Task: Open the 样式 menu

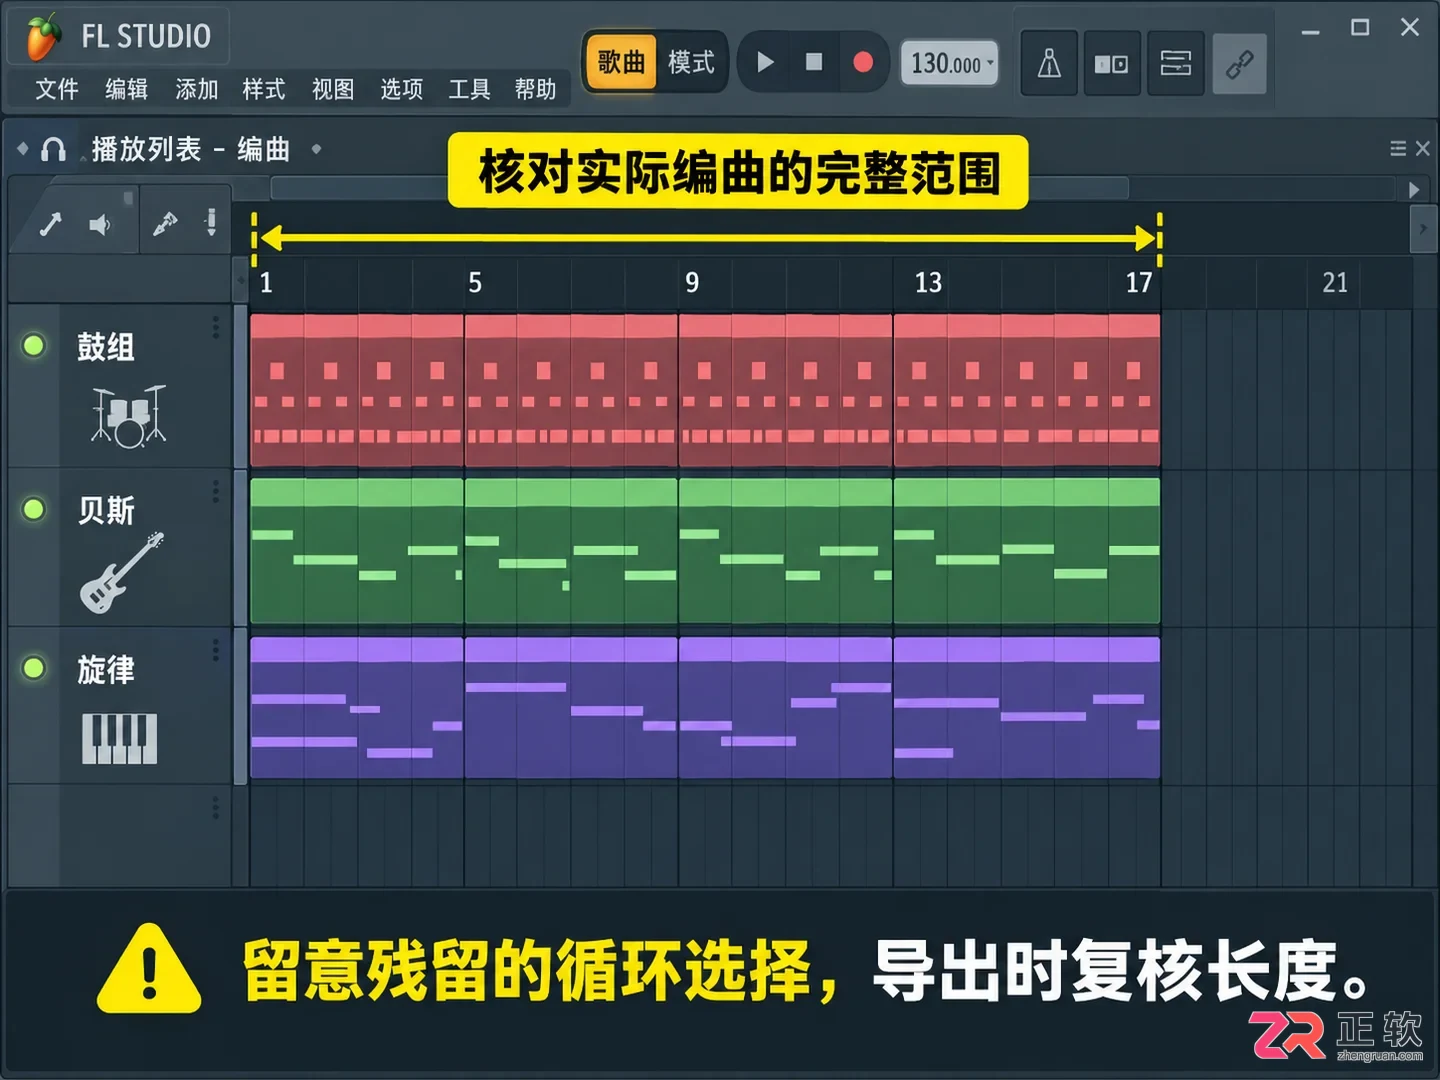Action: (x=264, y=89)
